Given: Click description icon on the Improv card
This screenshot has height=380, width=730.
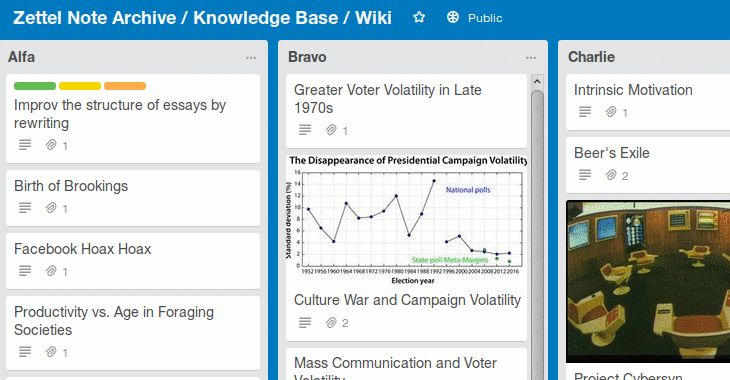Looking at the screenshot, I should click(25, 145).
